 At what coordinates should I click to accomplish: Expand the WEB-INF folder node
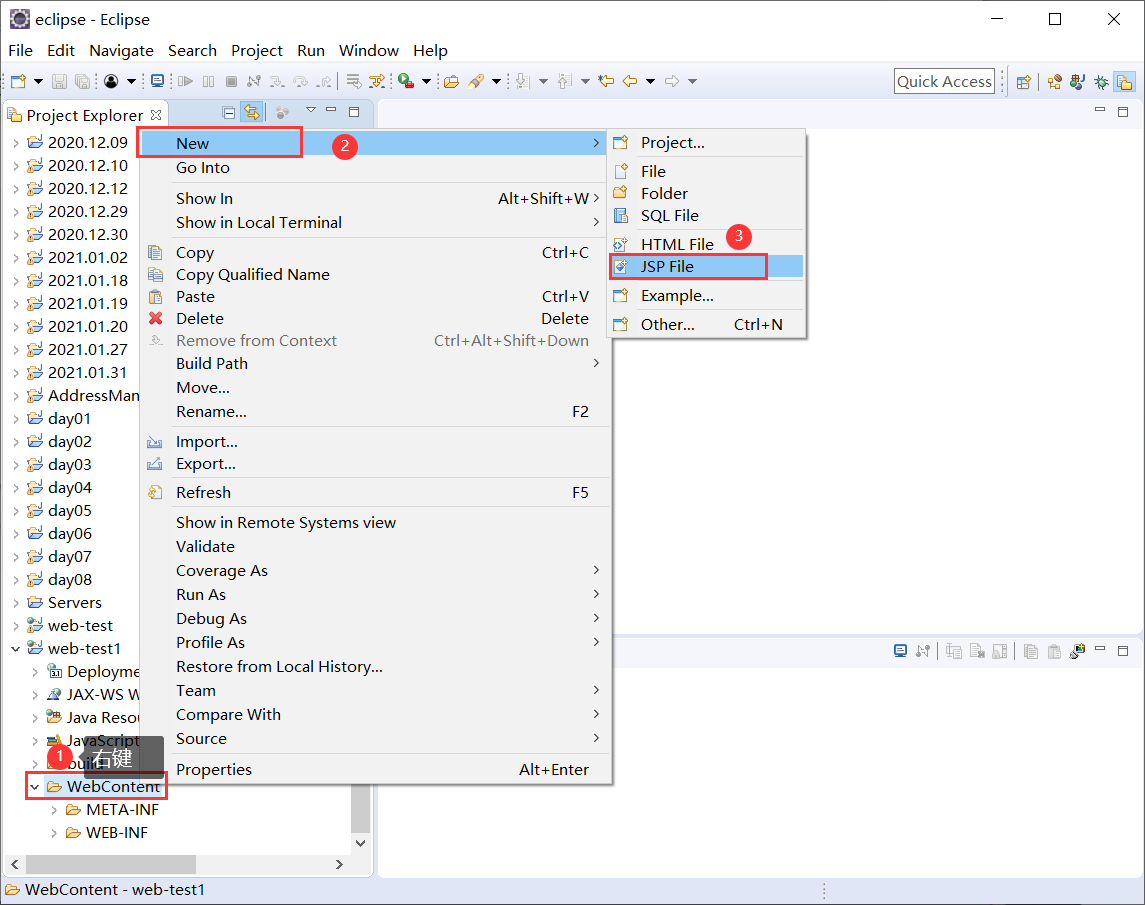[54, 833]
